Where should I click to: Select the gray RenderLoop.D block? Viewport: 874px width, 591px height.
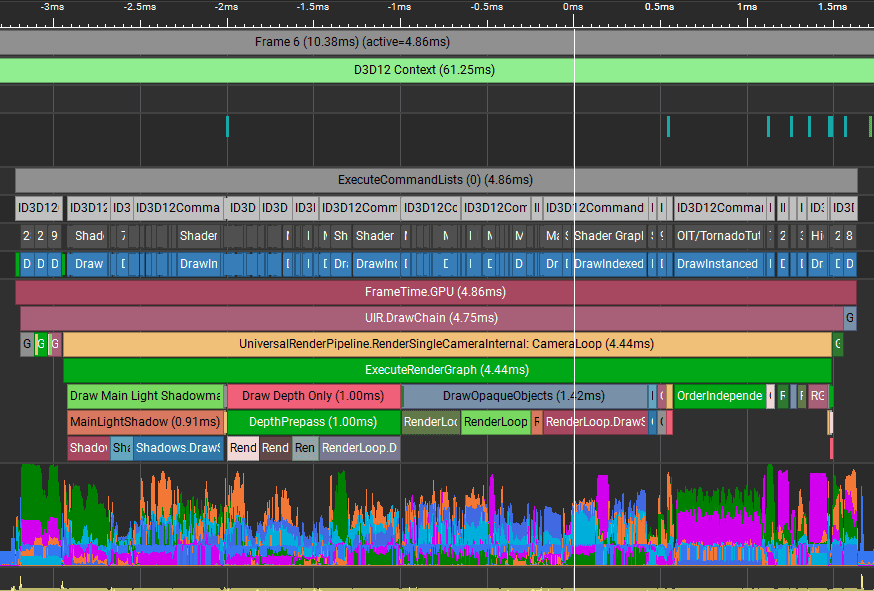[x=359, y=448]
